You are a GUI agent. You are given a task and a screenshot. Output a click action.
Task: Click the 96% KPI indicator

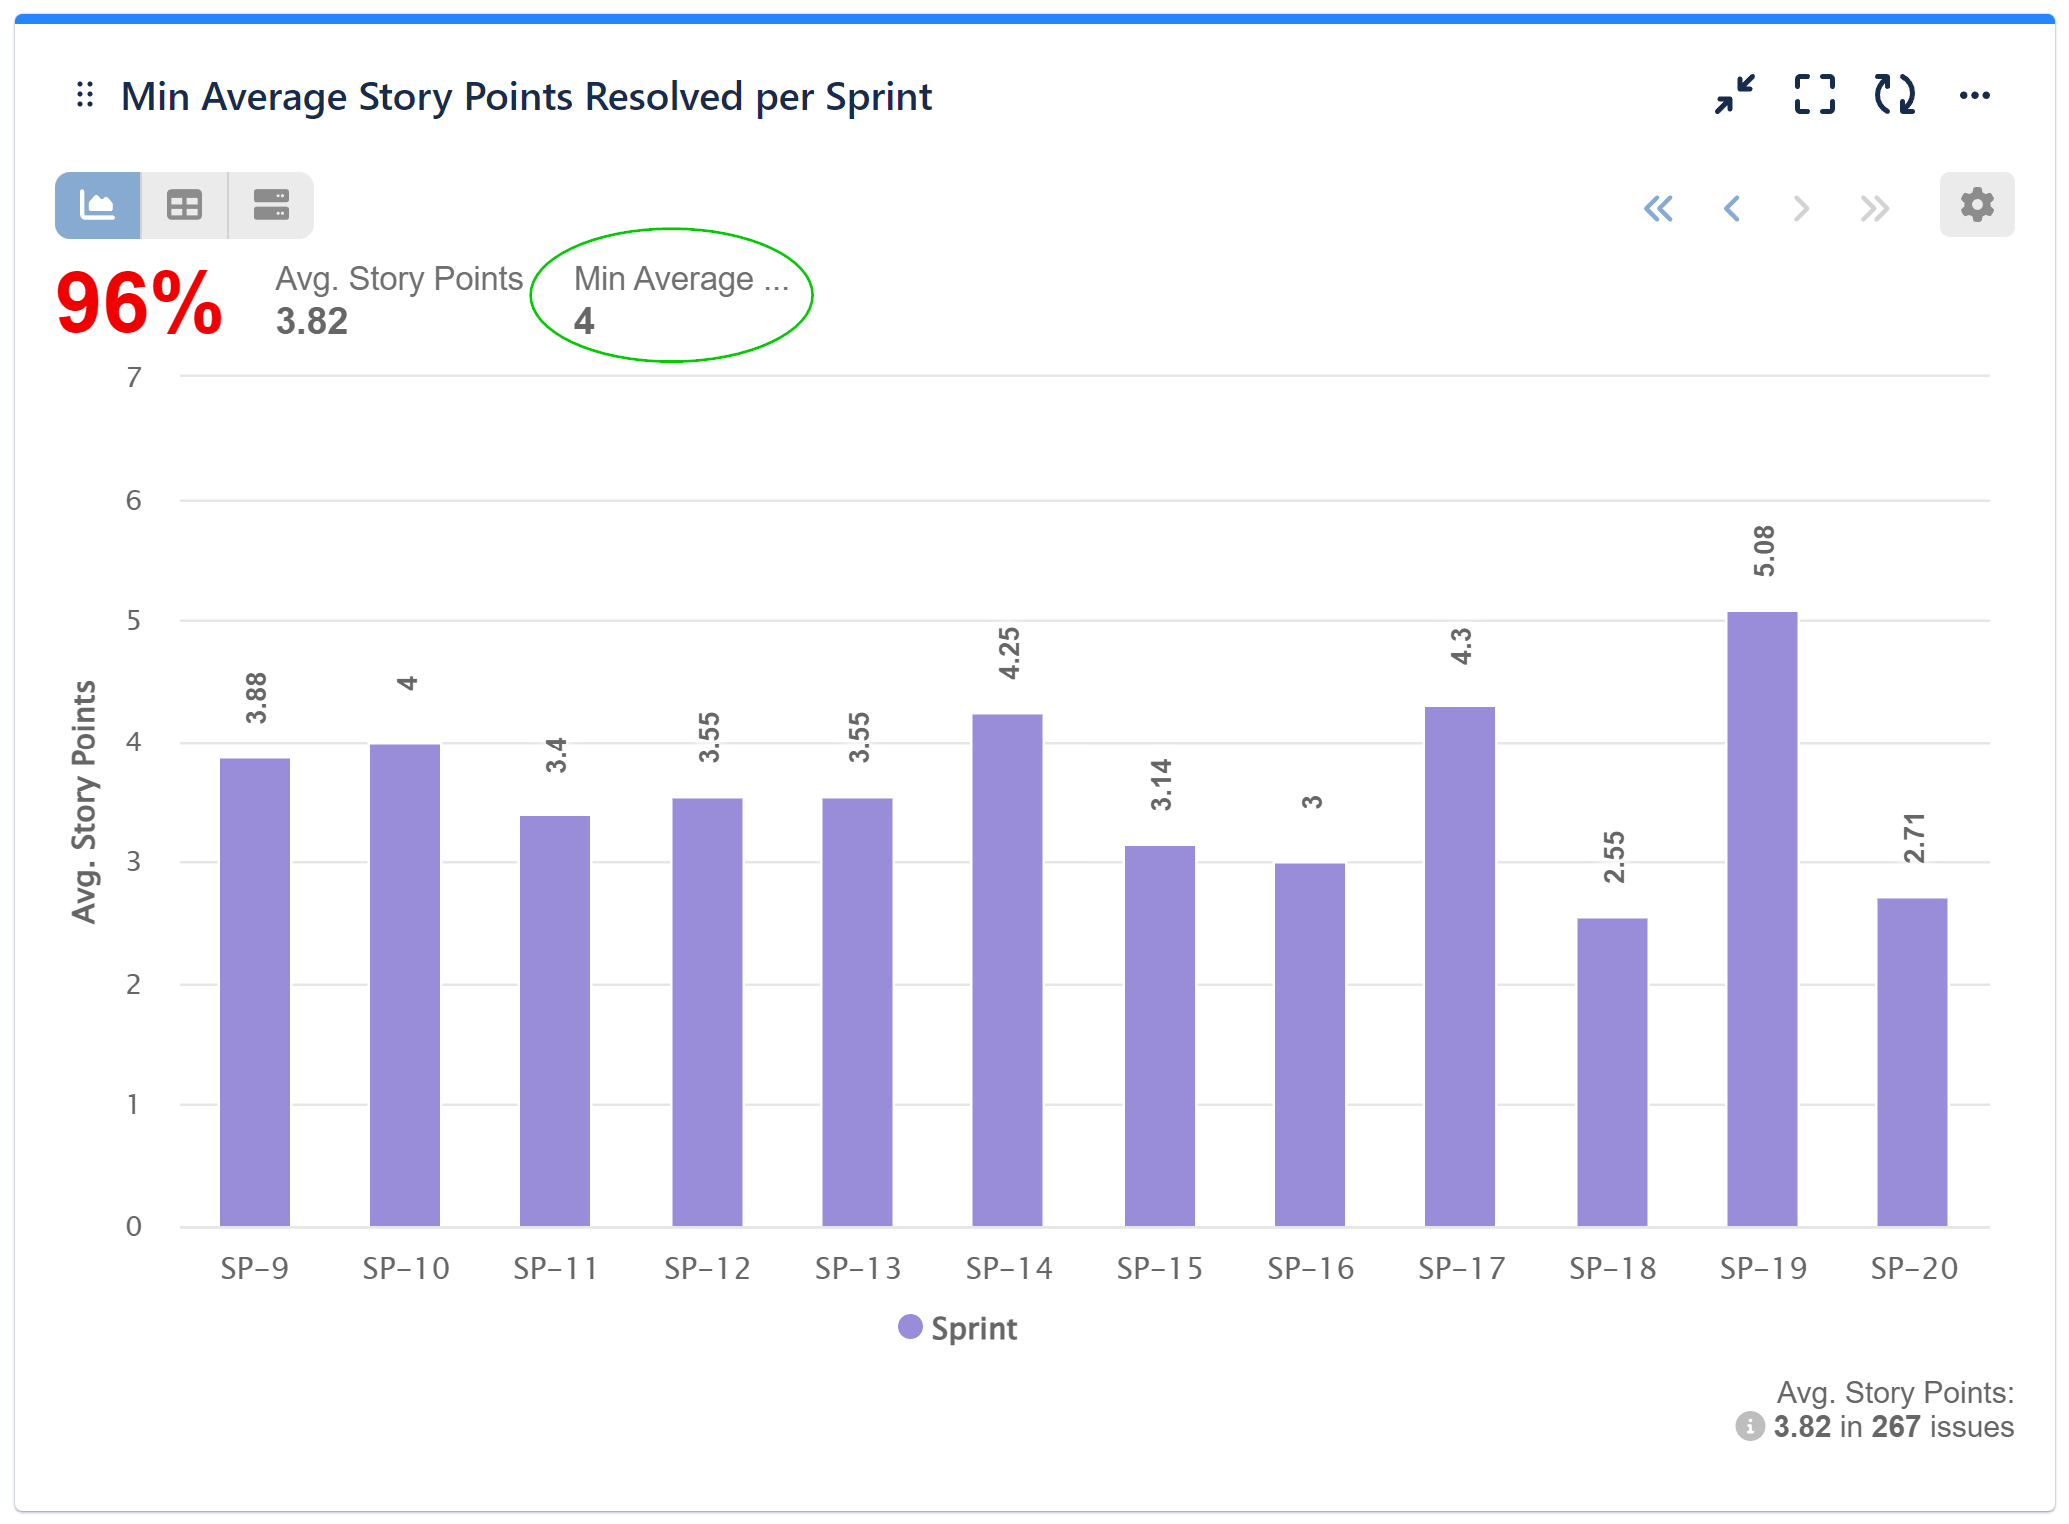coord(139,303)
